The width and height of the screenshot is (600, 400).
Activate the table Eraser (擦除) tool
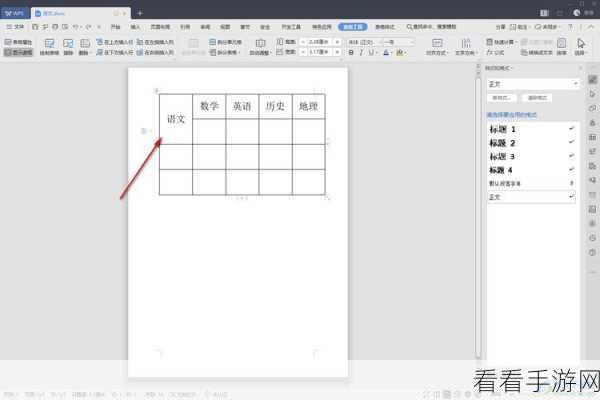(68, 47)
